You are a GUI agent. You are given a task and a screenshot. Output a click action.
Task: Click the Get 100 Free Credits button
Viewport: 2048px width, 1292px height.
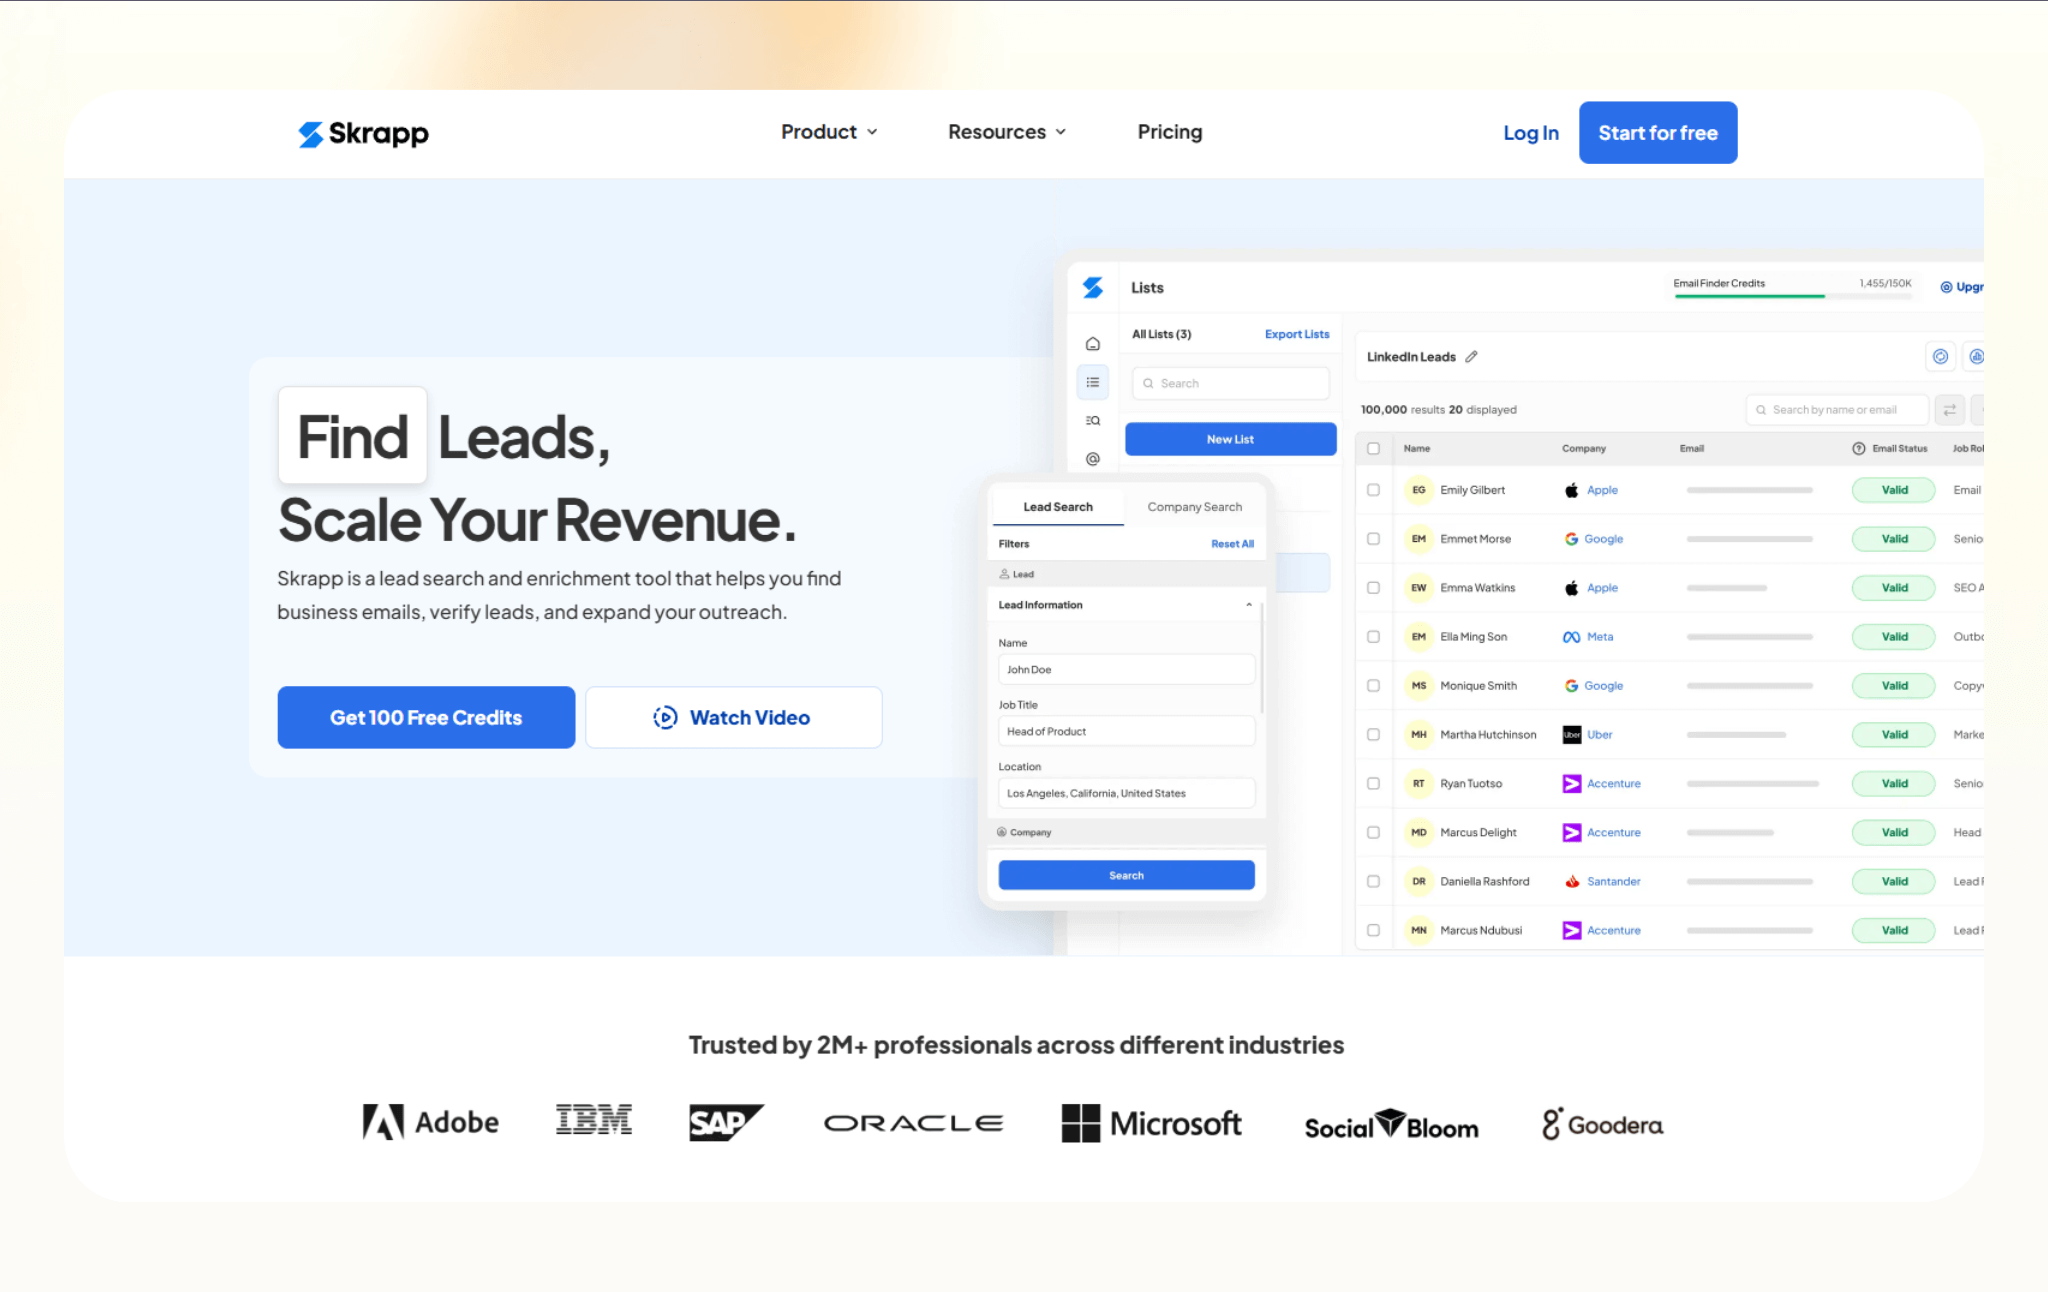(x=426, y=718)
